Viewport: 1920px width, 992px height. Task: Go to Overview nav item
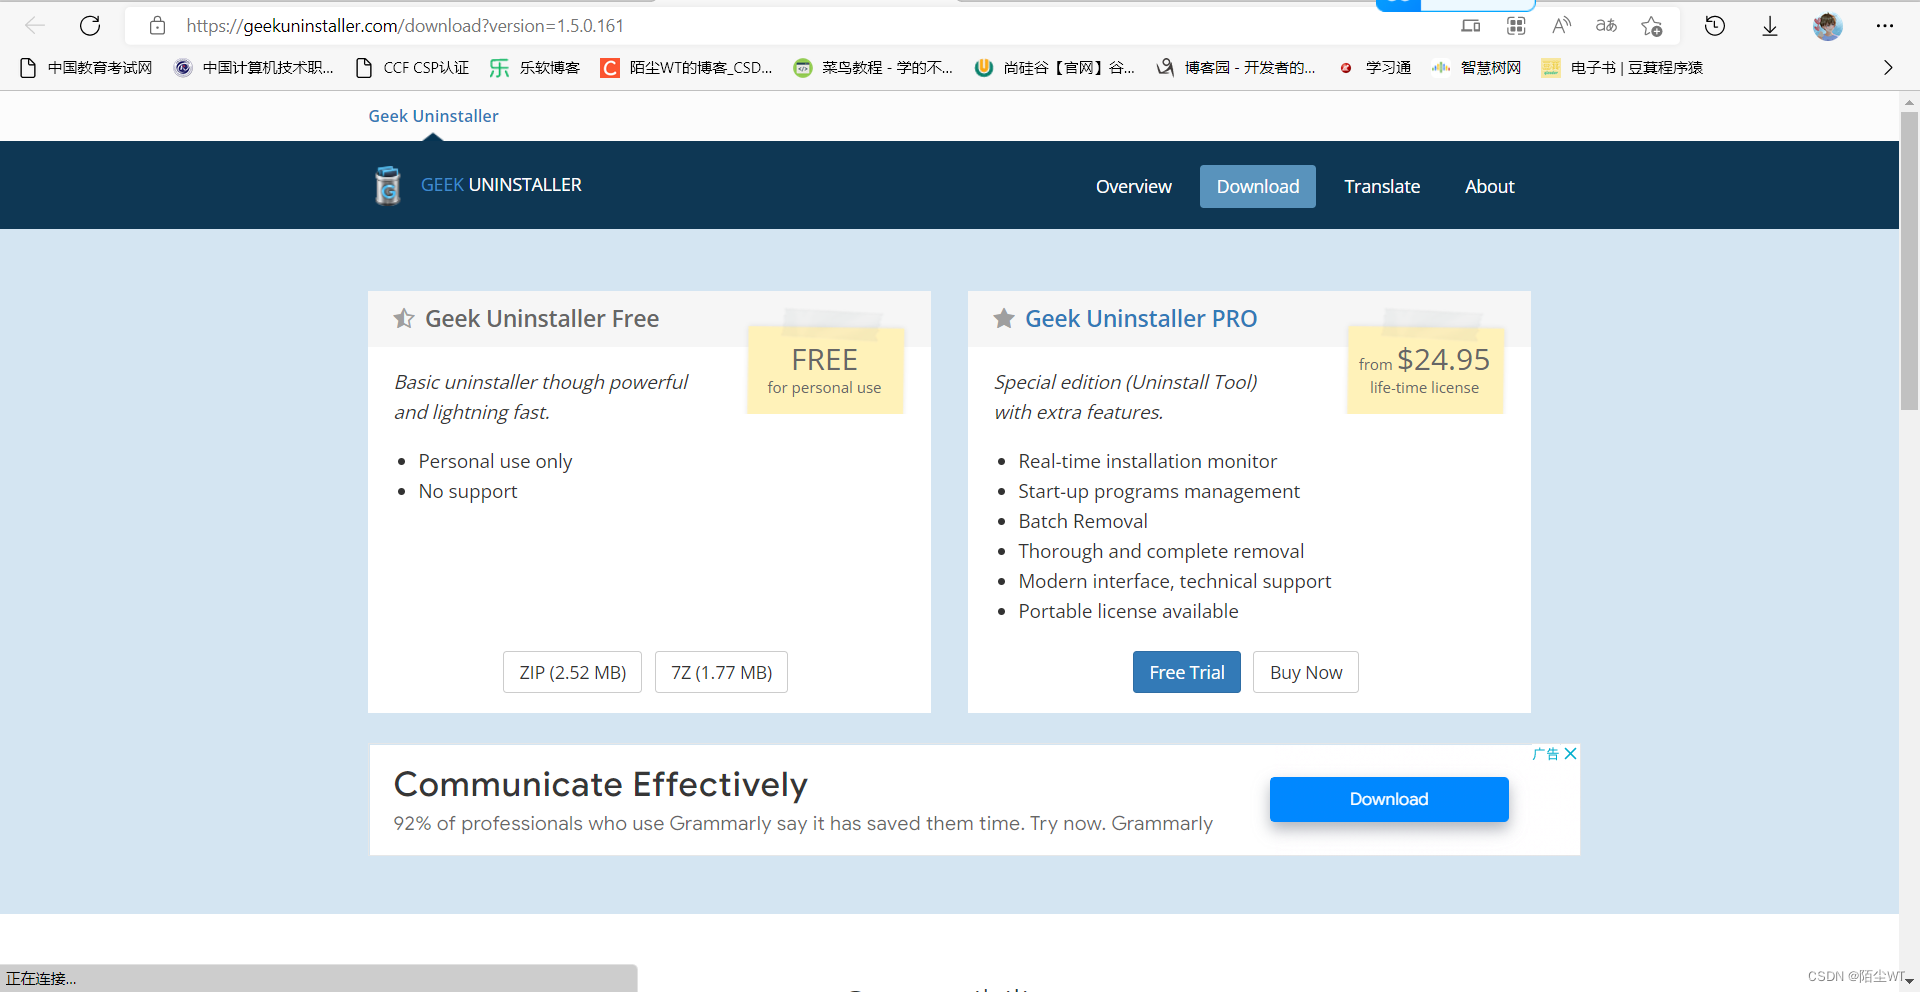coord(1133,187)
